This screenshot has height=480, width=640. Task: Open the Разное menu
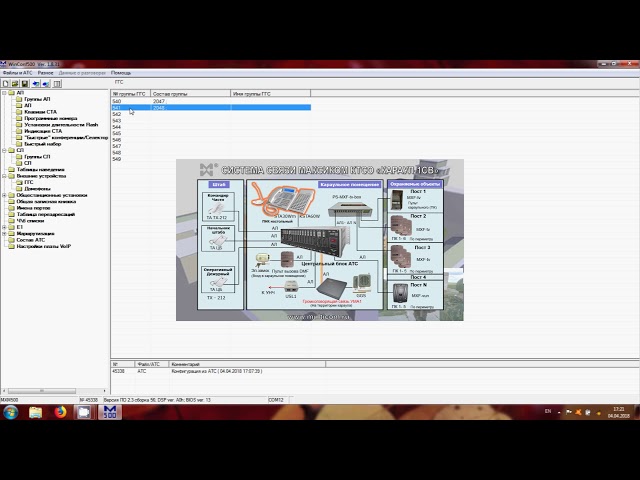tap(45, 73)
